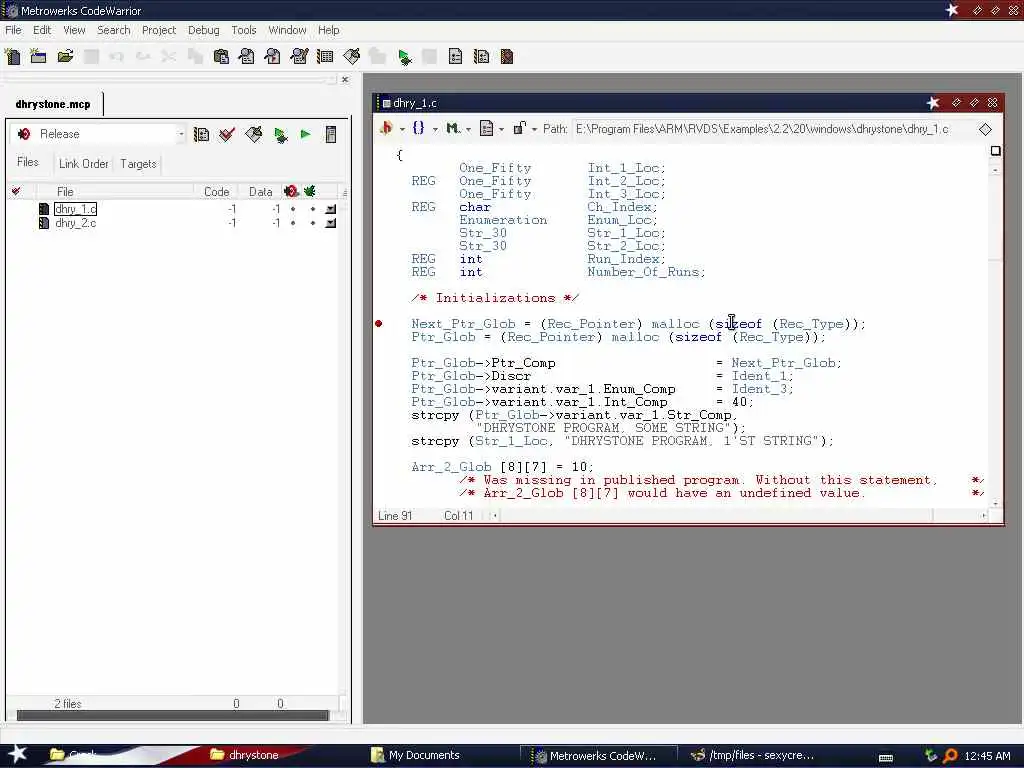Open the Debug menu
Image resolution: width=1024 pixels, height=768 pixels.
click(204, 30)
